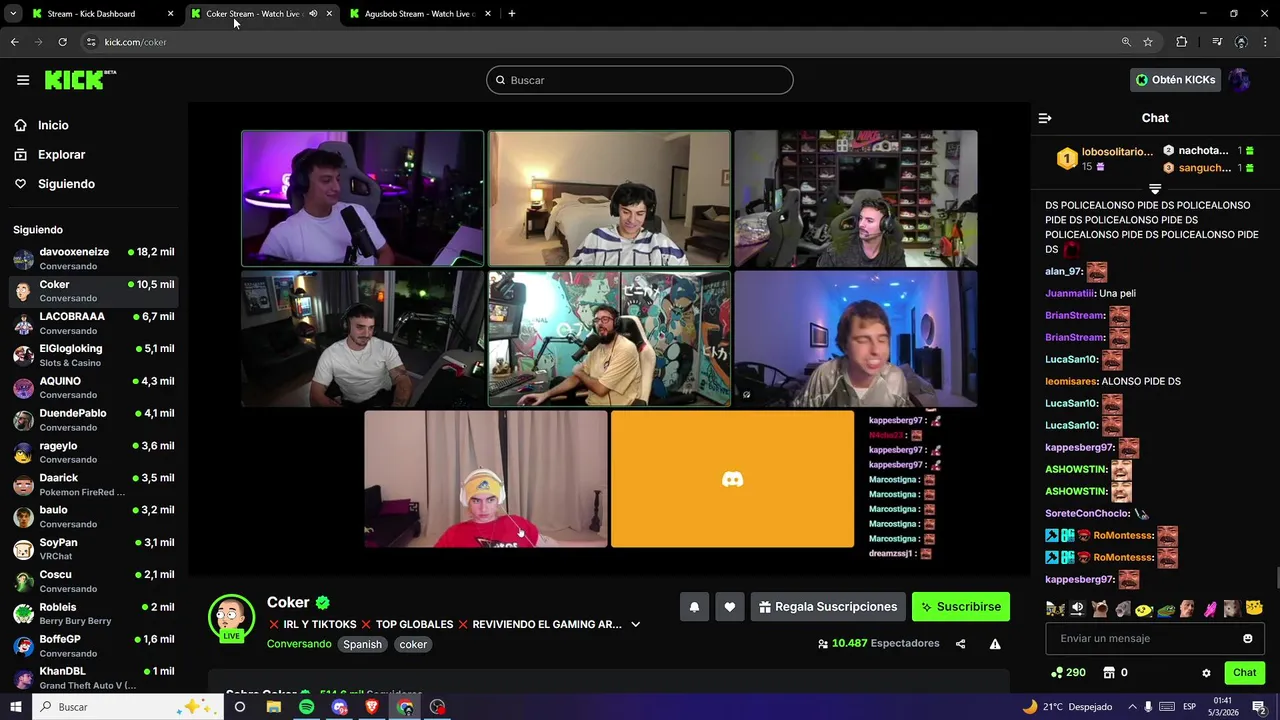The height and width of the screenshot is (720, 1280).
Task: Open the 290 channel points balance
Action: click(1068, 673)
